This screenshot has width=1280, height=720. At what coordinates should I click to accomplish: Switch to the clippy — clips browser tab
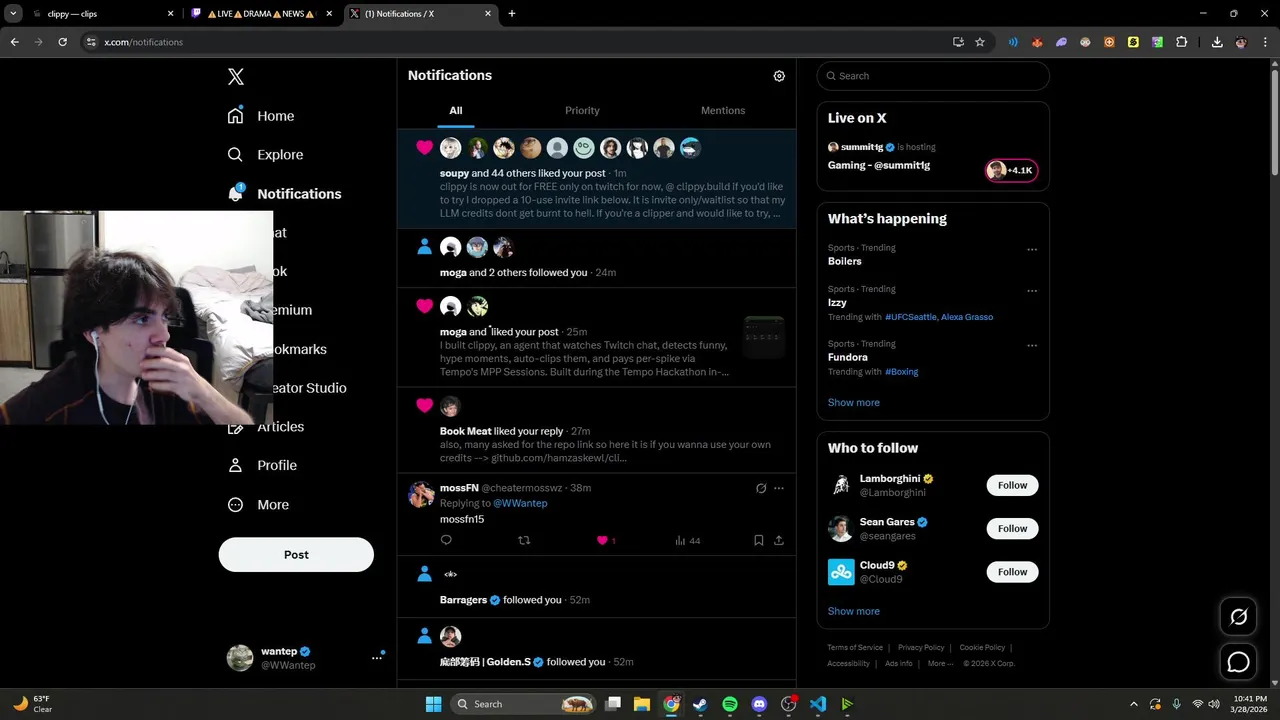[100, 14]
